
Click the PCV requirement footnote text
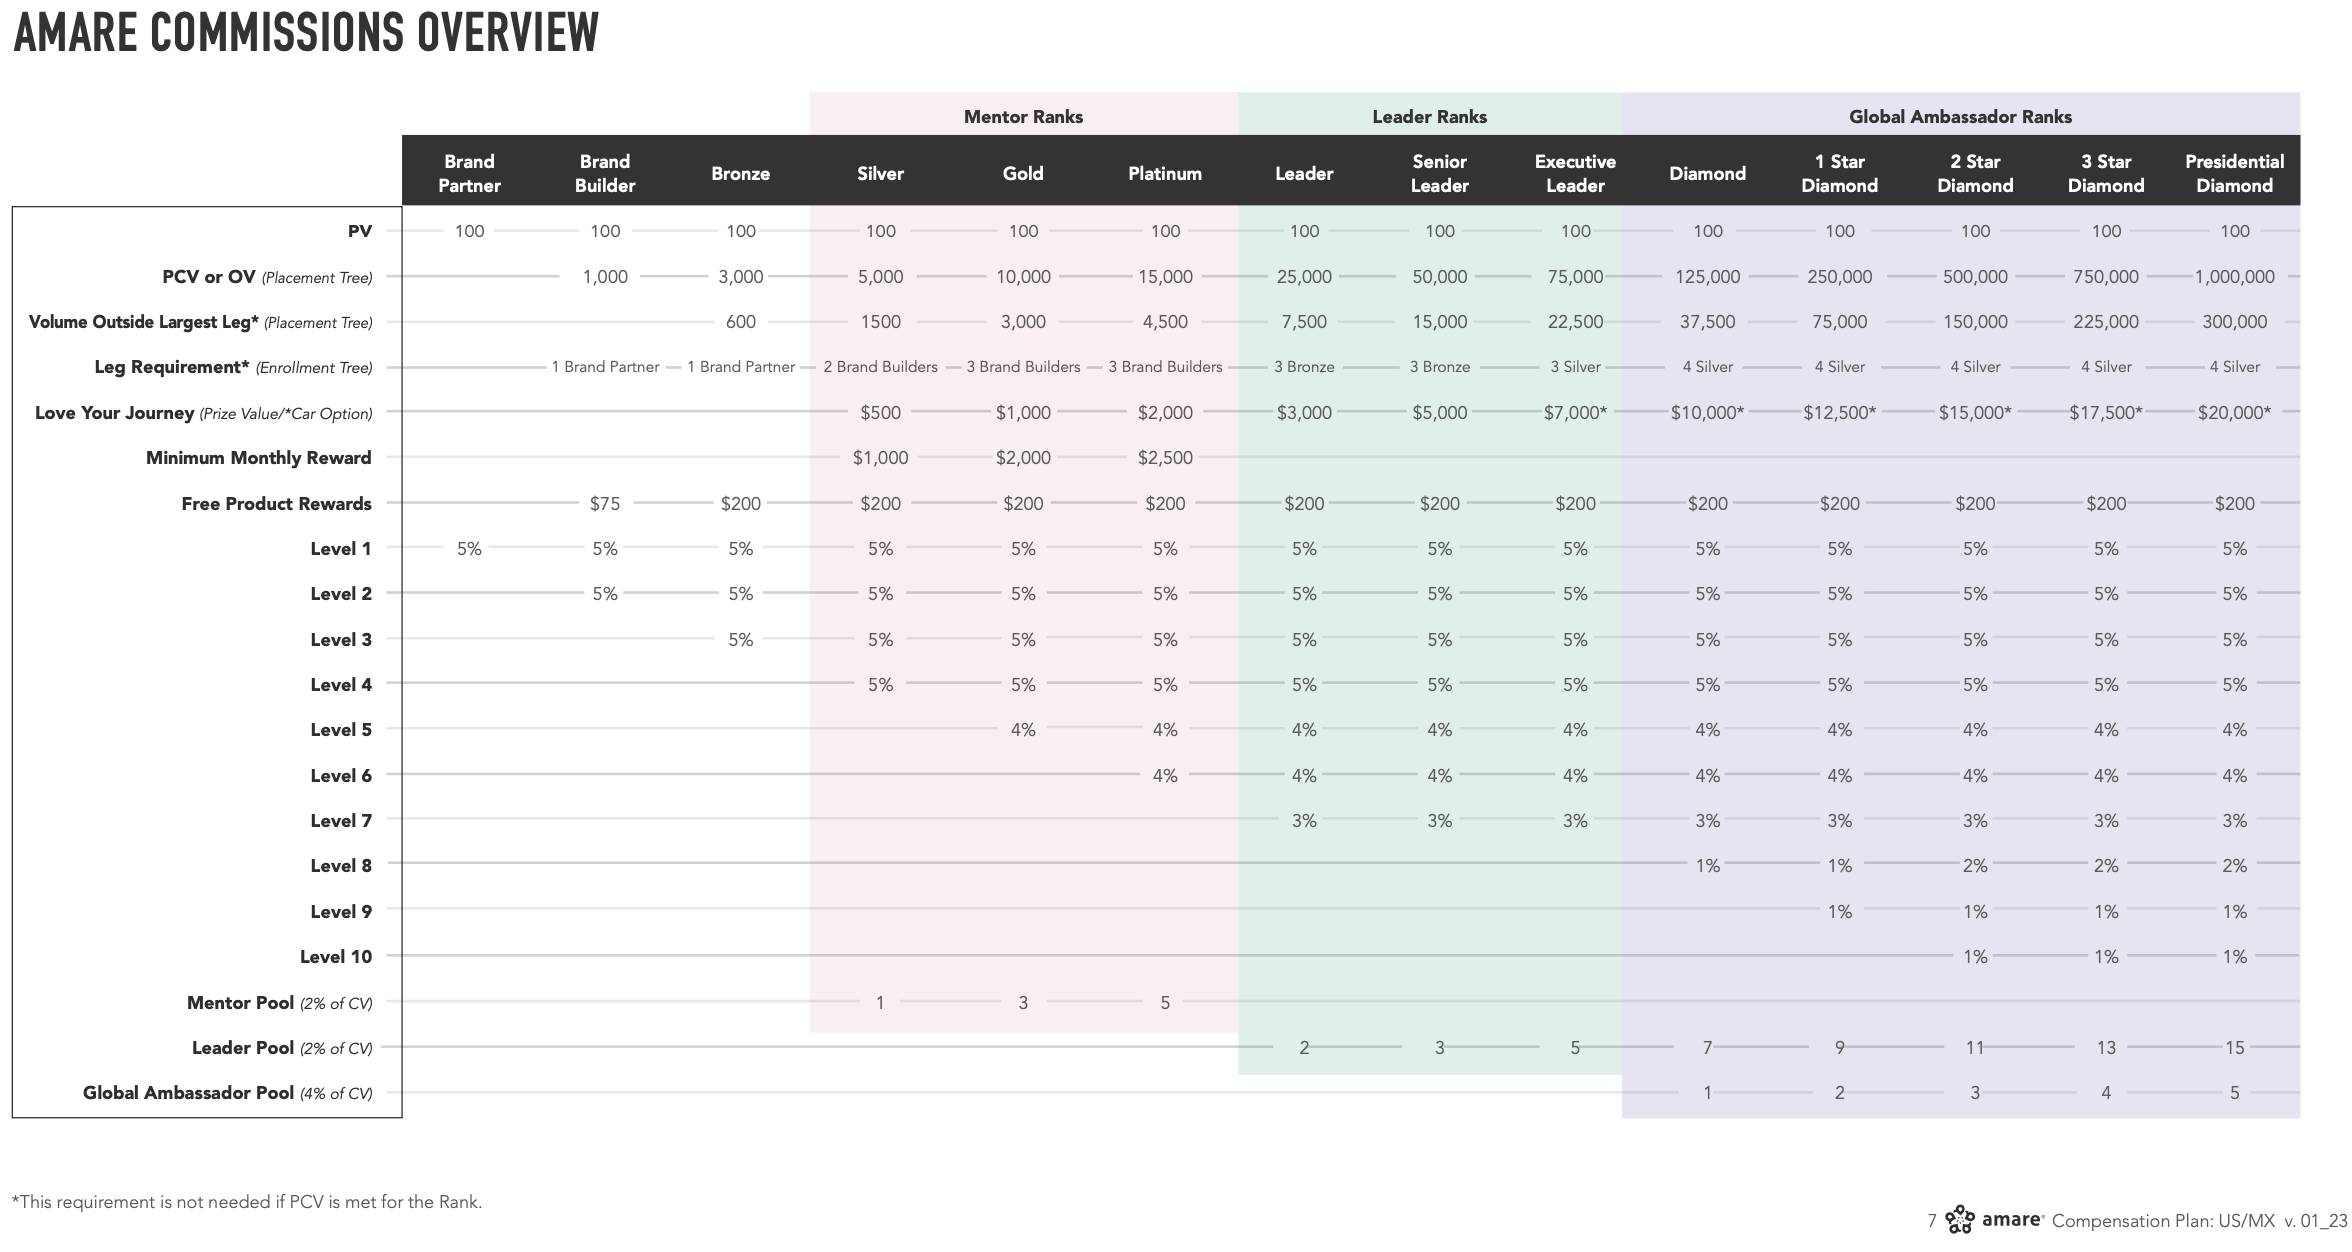(x=247, y=1202)
